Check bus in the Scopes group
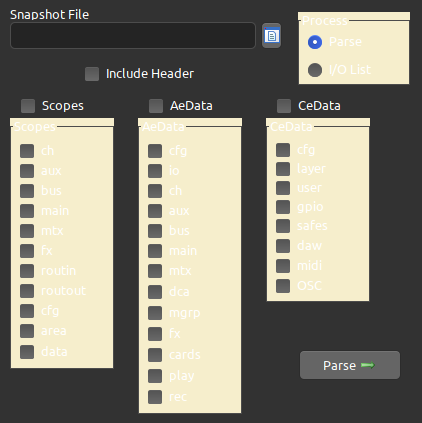The width and height of the screenshot is (422, 423). 27,191
